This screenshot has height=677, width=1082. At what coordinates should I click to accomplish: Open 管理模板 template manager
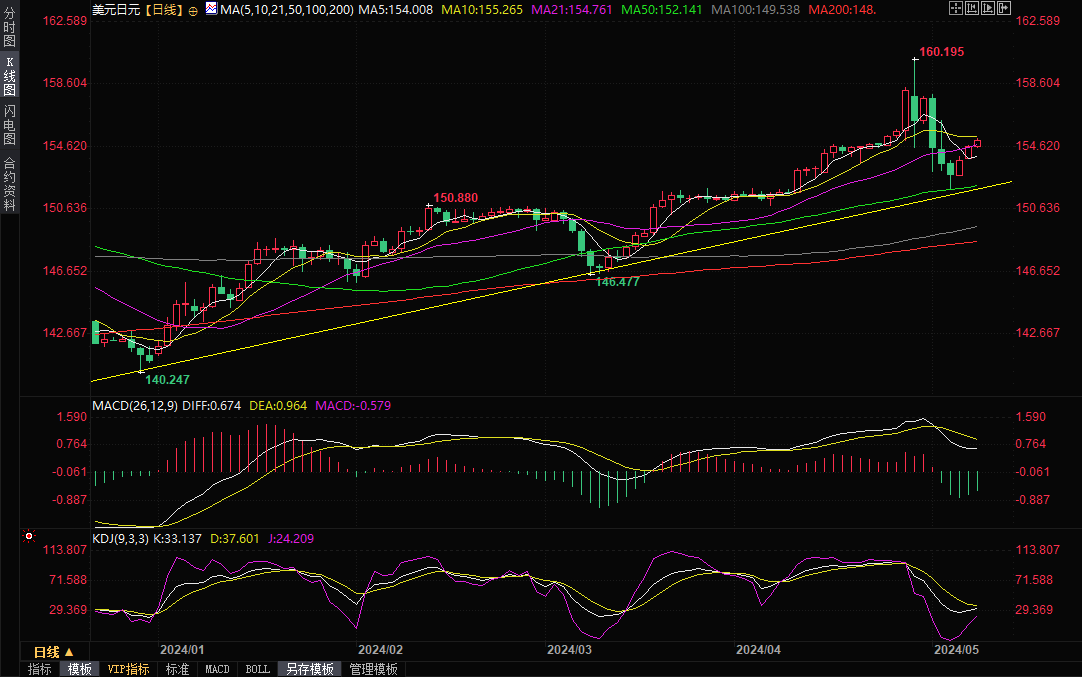coord(373,669)
